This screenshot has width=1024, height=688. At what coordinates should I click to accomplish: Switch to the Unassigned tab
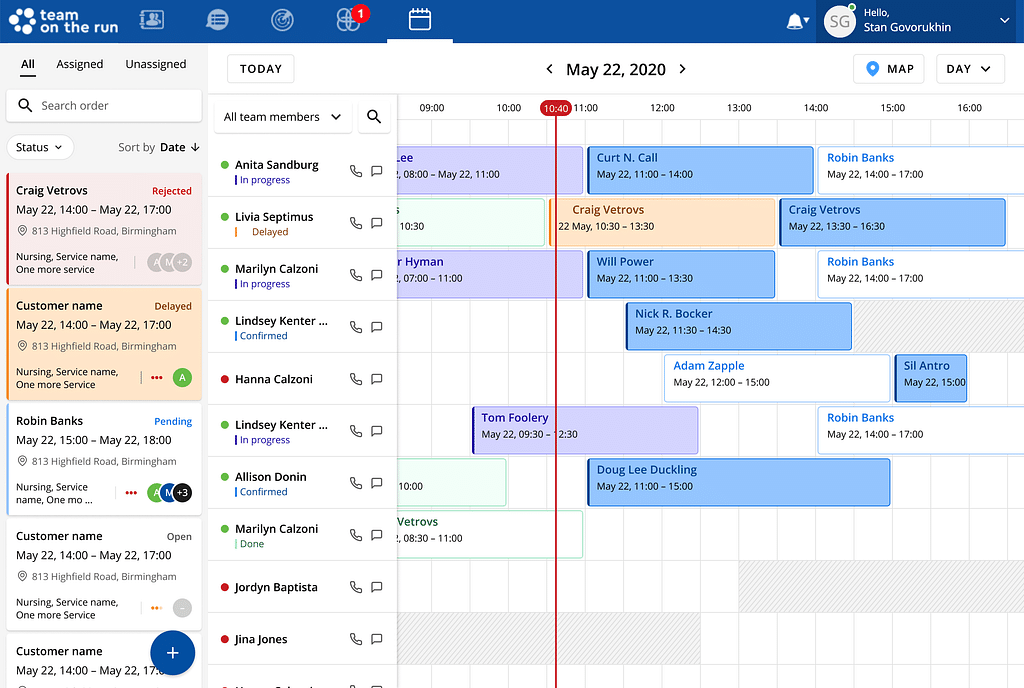pos(155,64)
